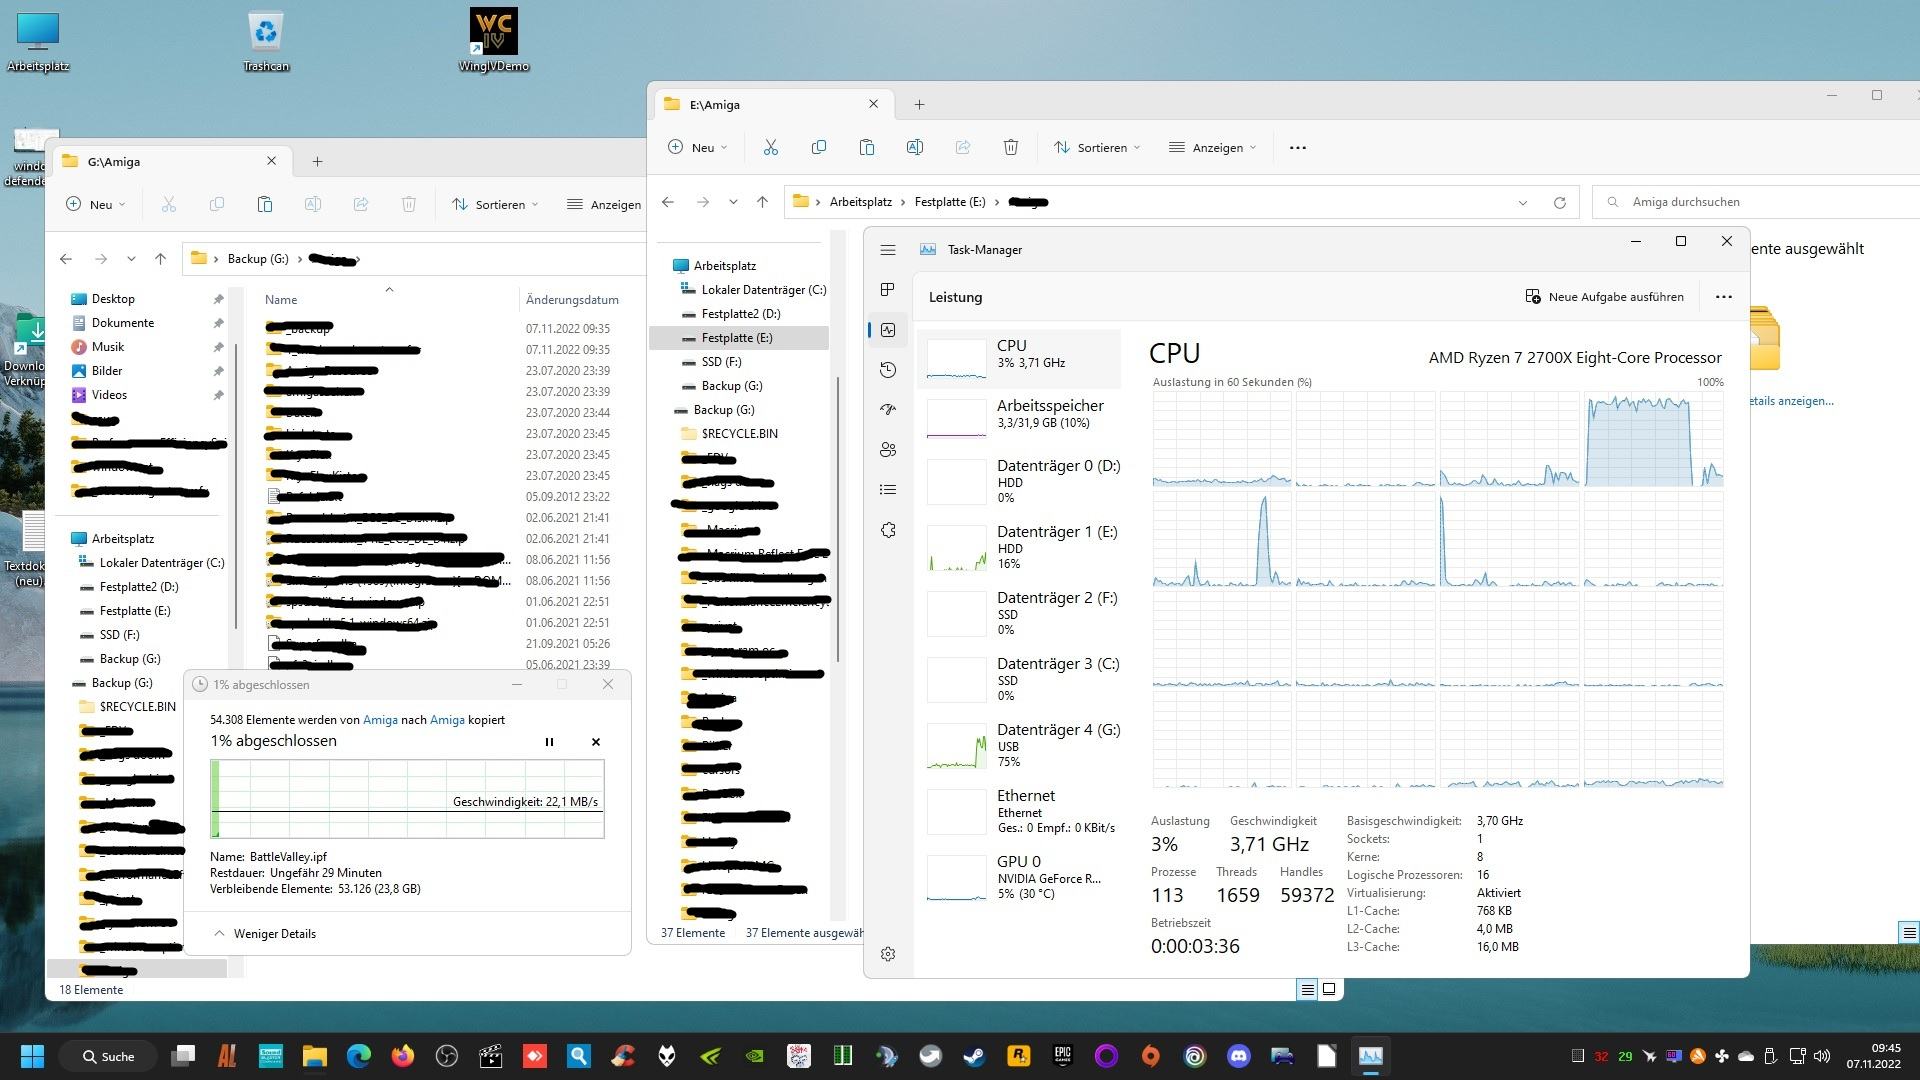Viewport: 1920px width, 1080px height.
Task: Open Processes page icon in Task Manager sidebar
Action: click(887, 290)
